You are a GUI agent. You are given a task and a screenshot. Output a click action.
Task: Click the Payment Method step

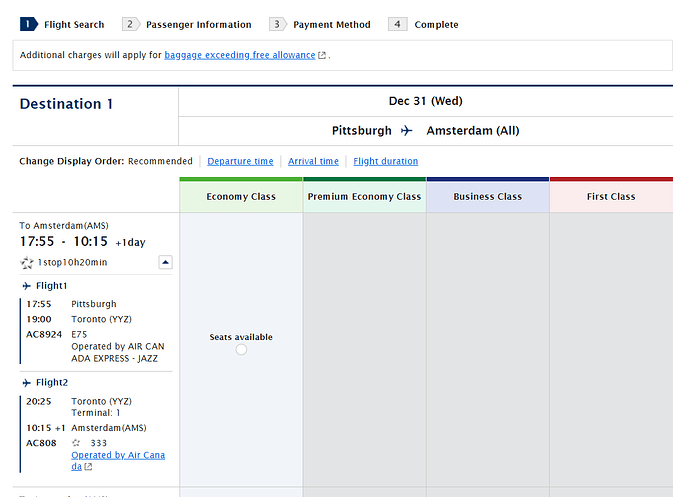331,24
